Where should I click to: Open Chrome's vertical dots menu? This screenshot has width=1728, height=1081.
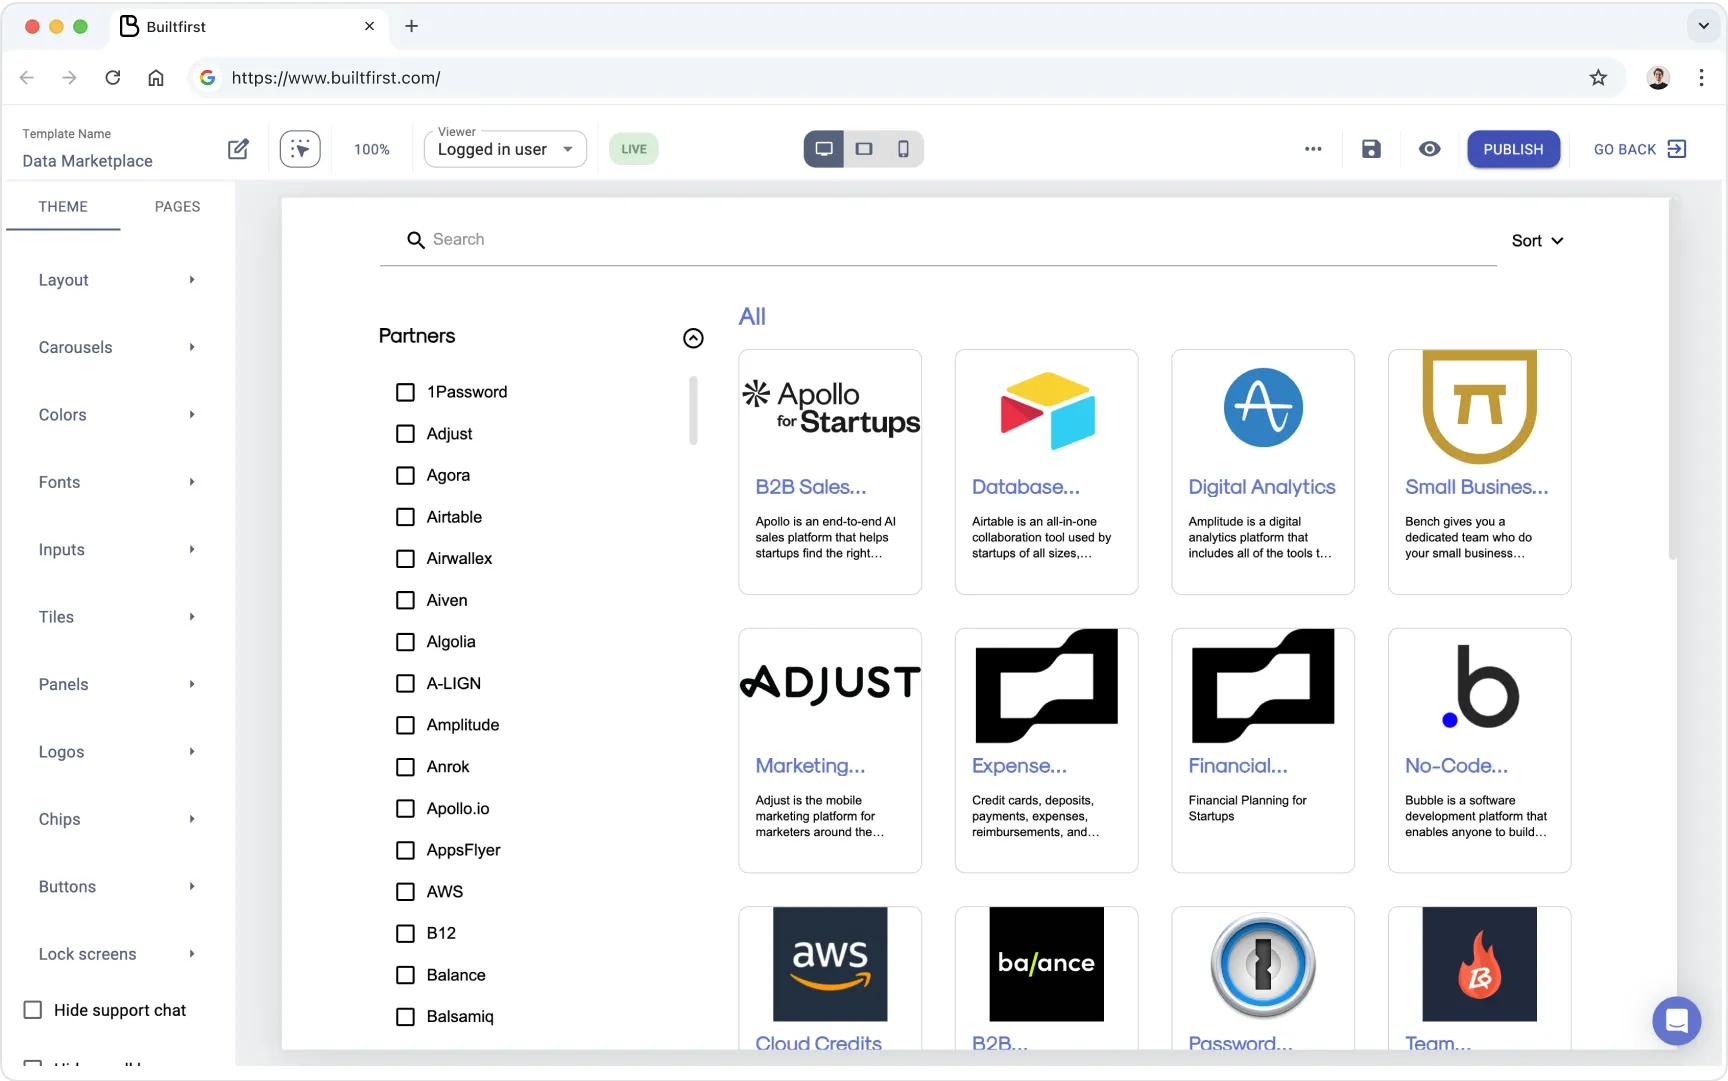pyautogui.click(x=1701, y=78)
